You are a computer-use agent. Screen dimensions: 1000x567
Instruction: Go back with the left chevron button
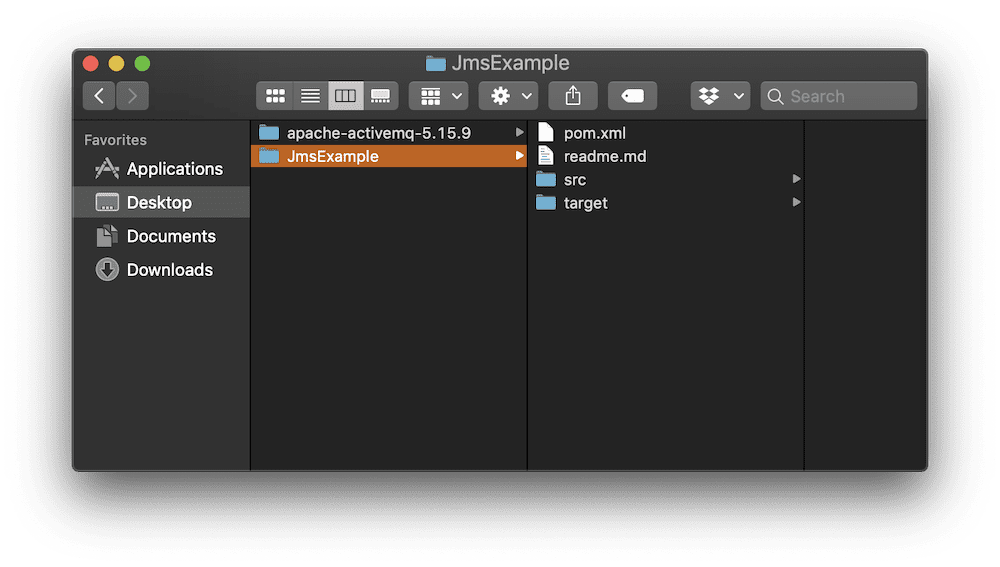tap(99, 96)
